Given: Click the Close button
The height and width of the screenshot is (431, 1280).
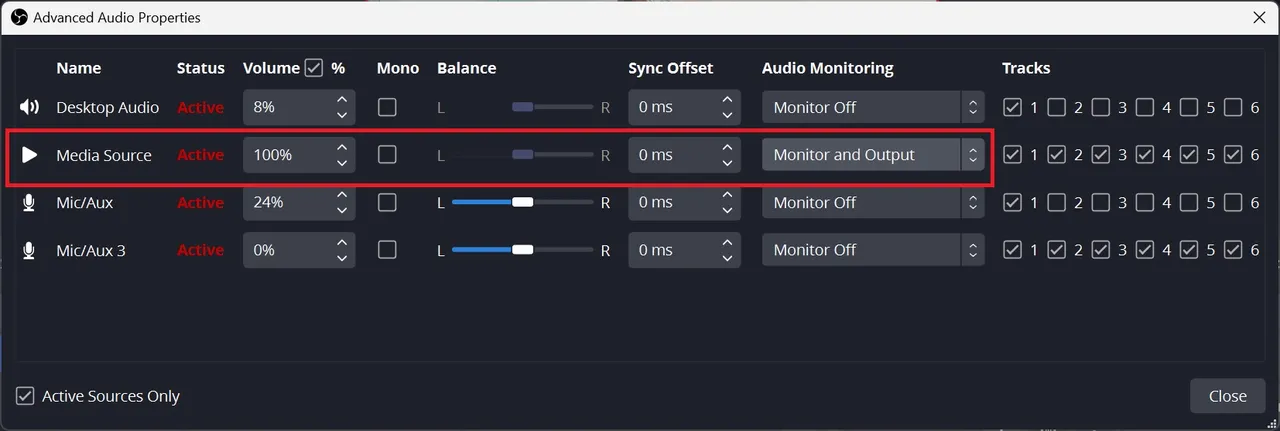Looking at the screenshot, I should point(1227,396).
